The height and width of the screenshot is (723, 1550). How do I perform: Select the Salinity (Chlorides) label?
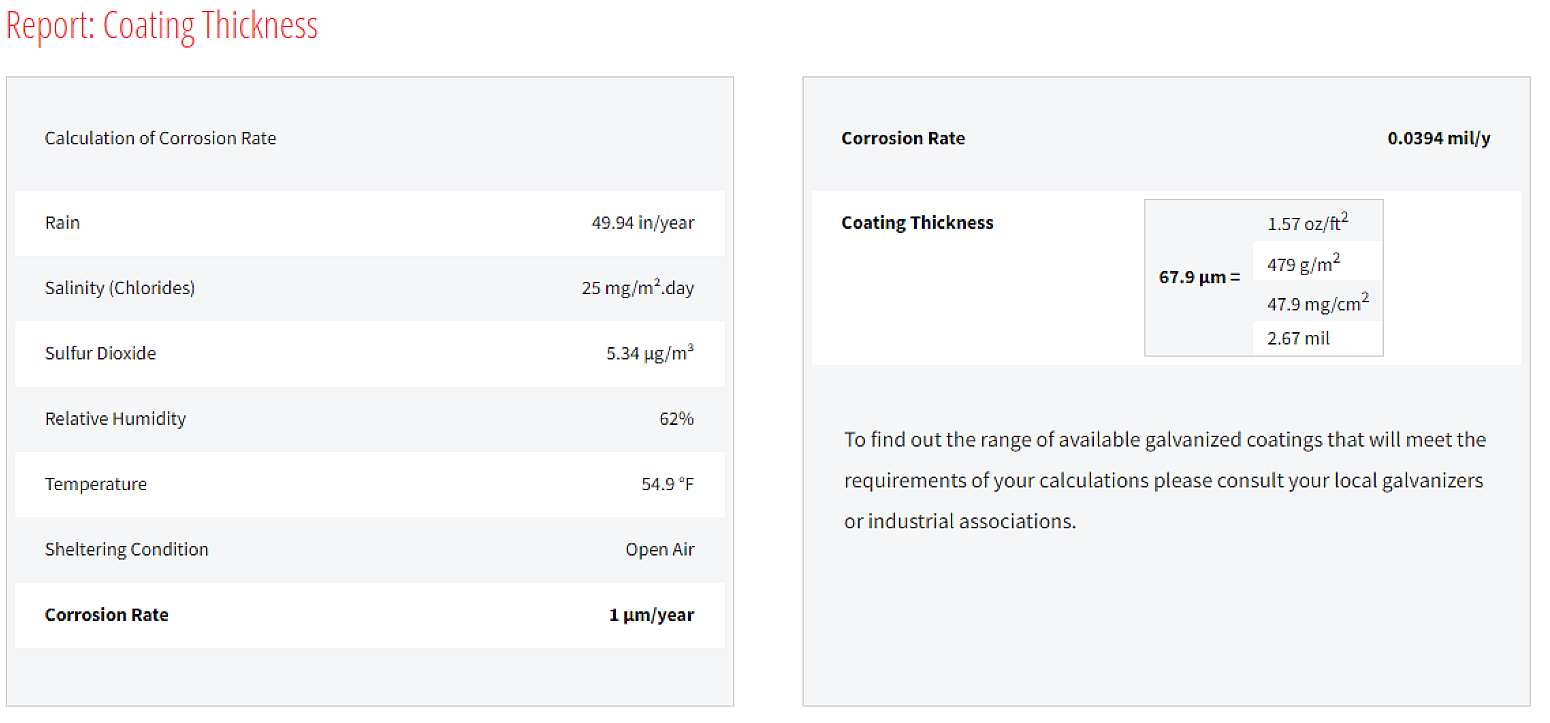[120, 288]
